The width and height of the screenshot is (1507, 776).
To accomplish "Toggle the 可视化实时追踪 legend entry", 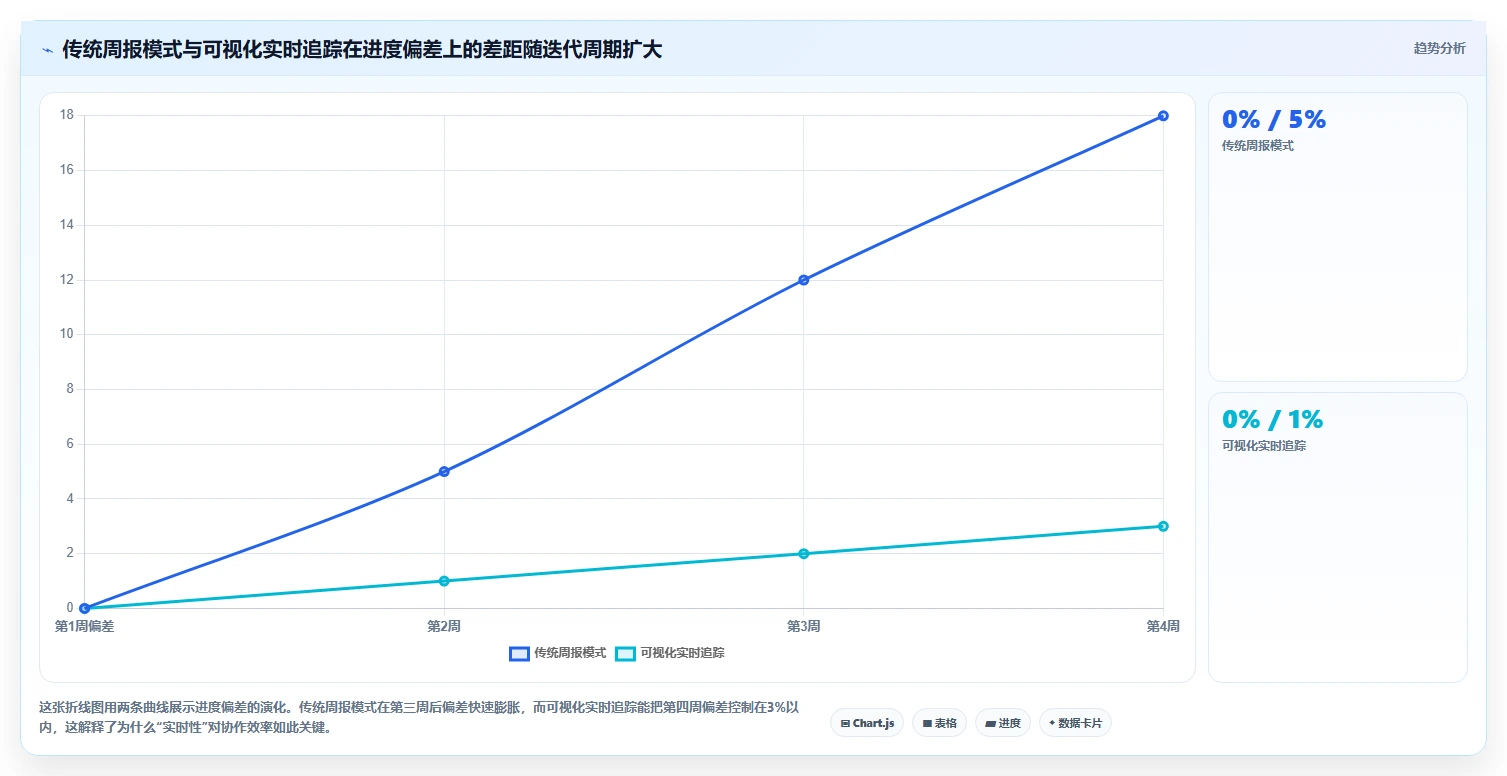I will tap(670, 653).
